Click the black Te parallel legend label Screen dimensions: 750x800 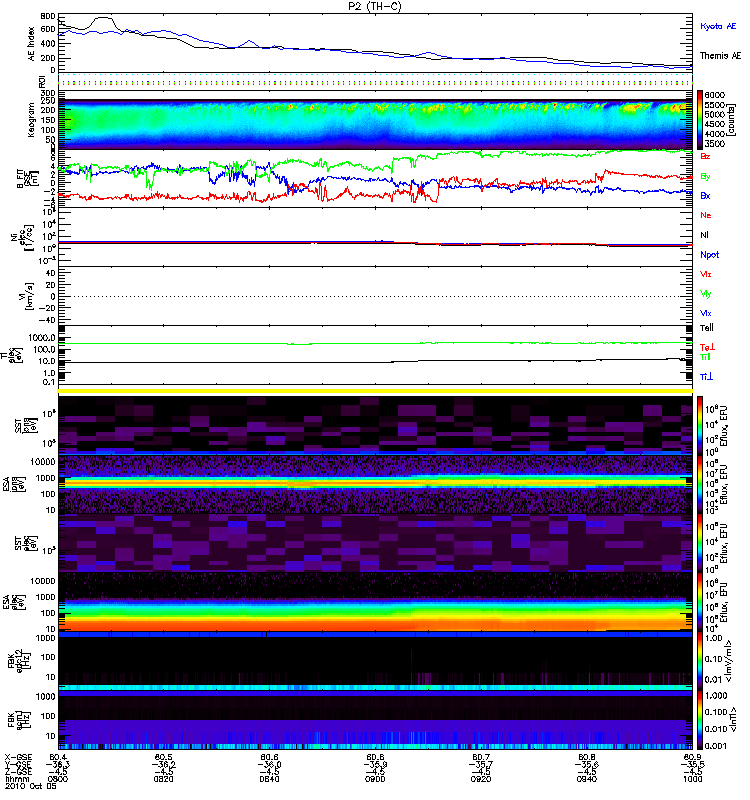click(707, 328)
